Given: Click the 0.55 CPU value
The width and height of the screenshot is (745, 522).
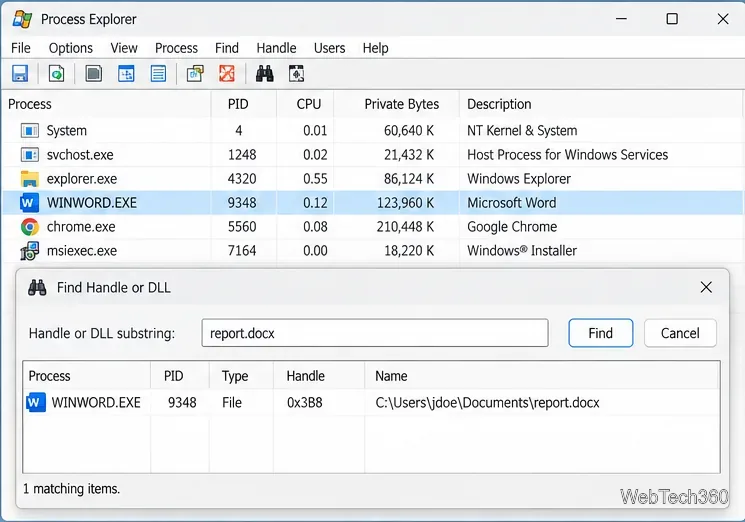Looking at the screenshot, I should pos(315,179).
